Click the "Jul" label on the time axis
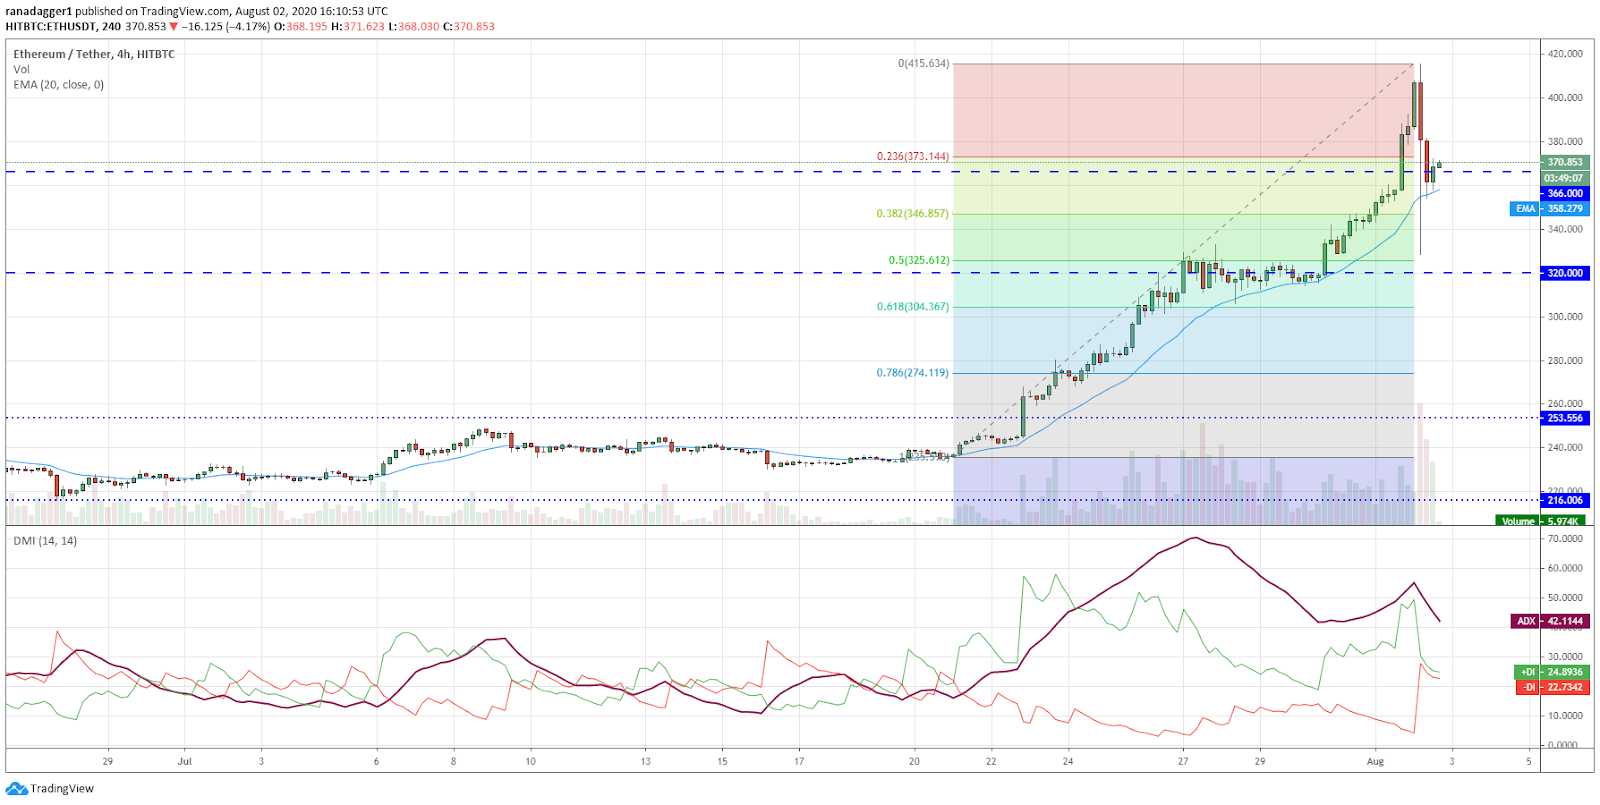 point(184,761)
